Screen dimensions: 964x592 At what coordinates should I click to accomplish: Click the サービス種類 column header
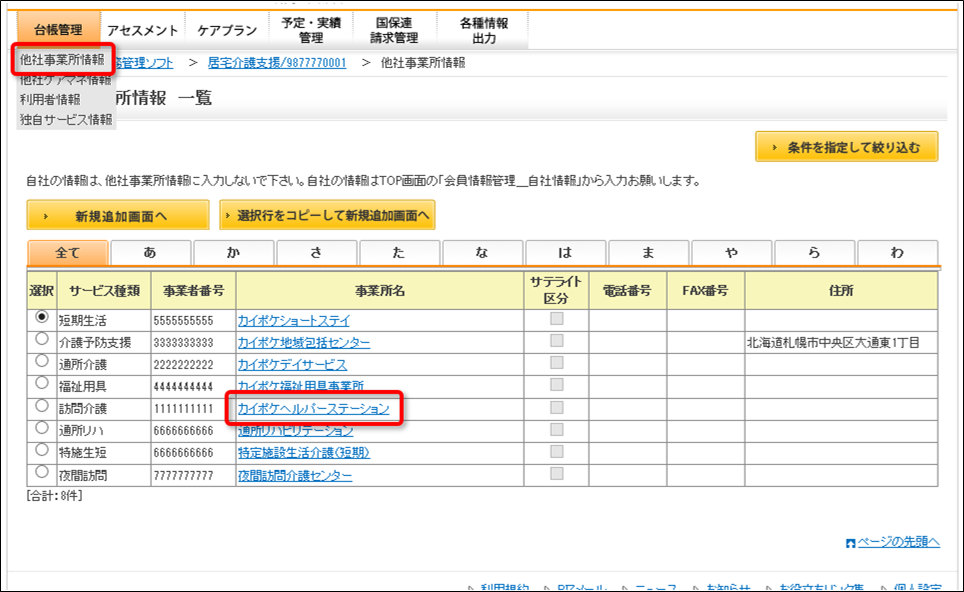coord(104,291)
